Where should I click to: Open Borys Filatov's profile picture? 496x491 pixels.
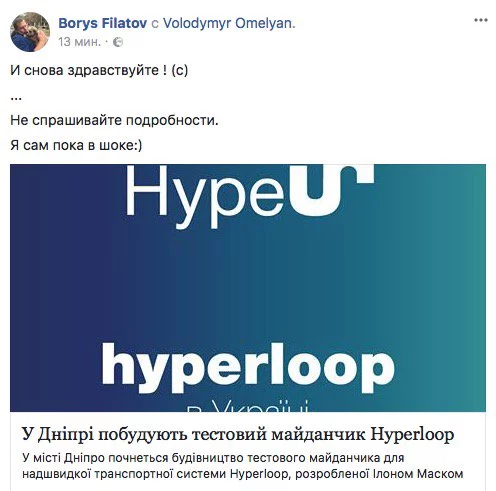(30, 32)
